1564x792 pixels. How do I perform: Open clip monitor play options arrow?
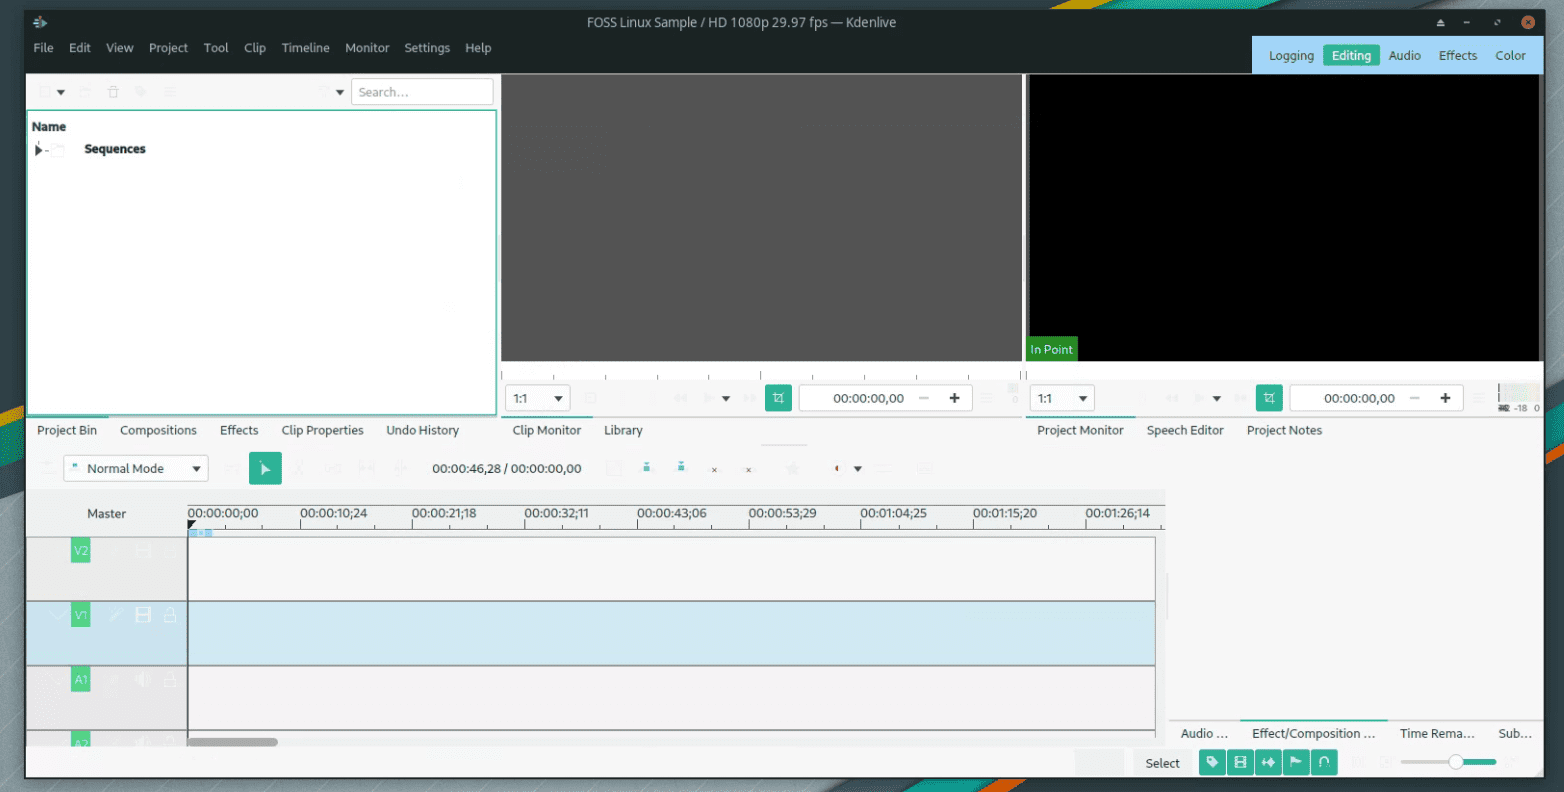tap(726, 399)
